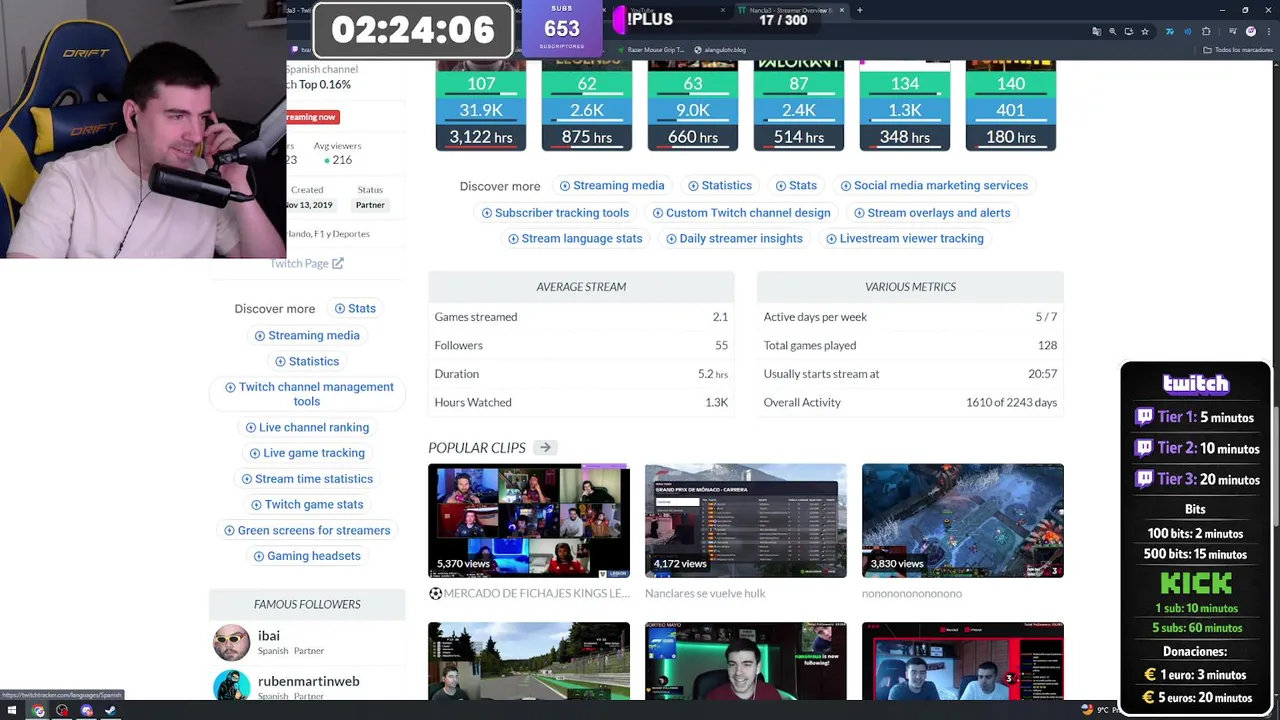Open the game card showing 348 hrs
1280x720 pixels.
(905, 105)
